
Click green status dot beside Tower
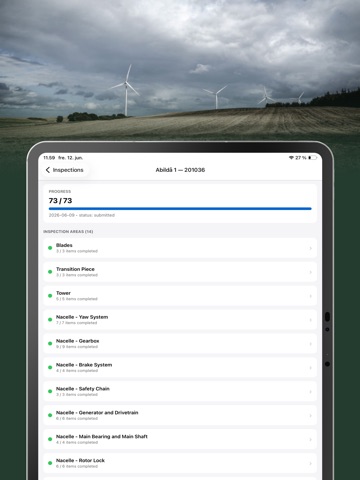[x=50, y=296]
